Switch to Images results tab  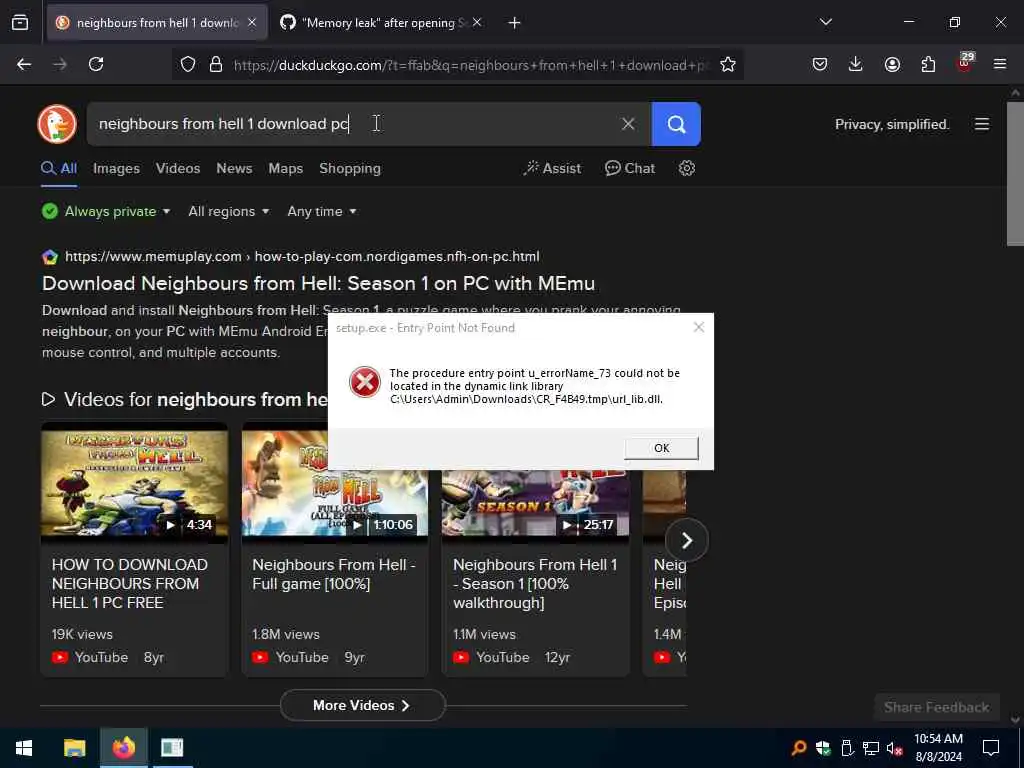pos(116,168)
